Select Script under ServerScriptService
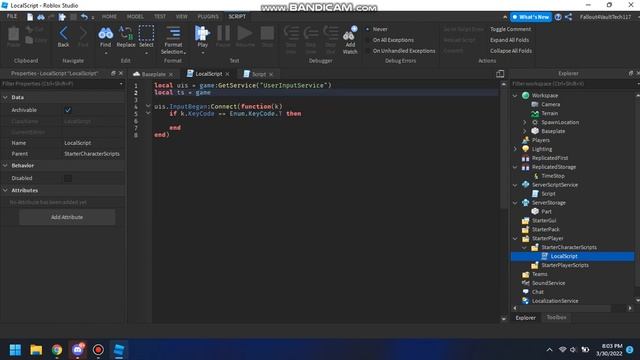The height and width of the screenshot is (360, 640). (x=548, y=194)
